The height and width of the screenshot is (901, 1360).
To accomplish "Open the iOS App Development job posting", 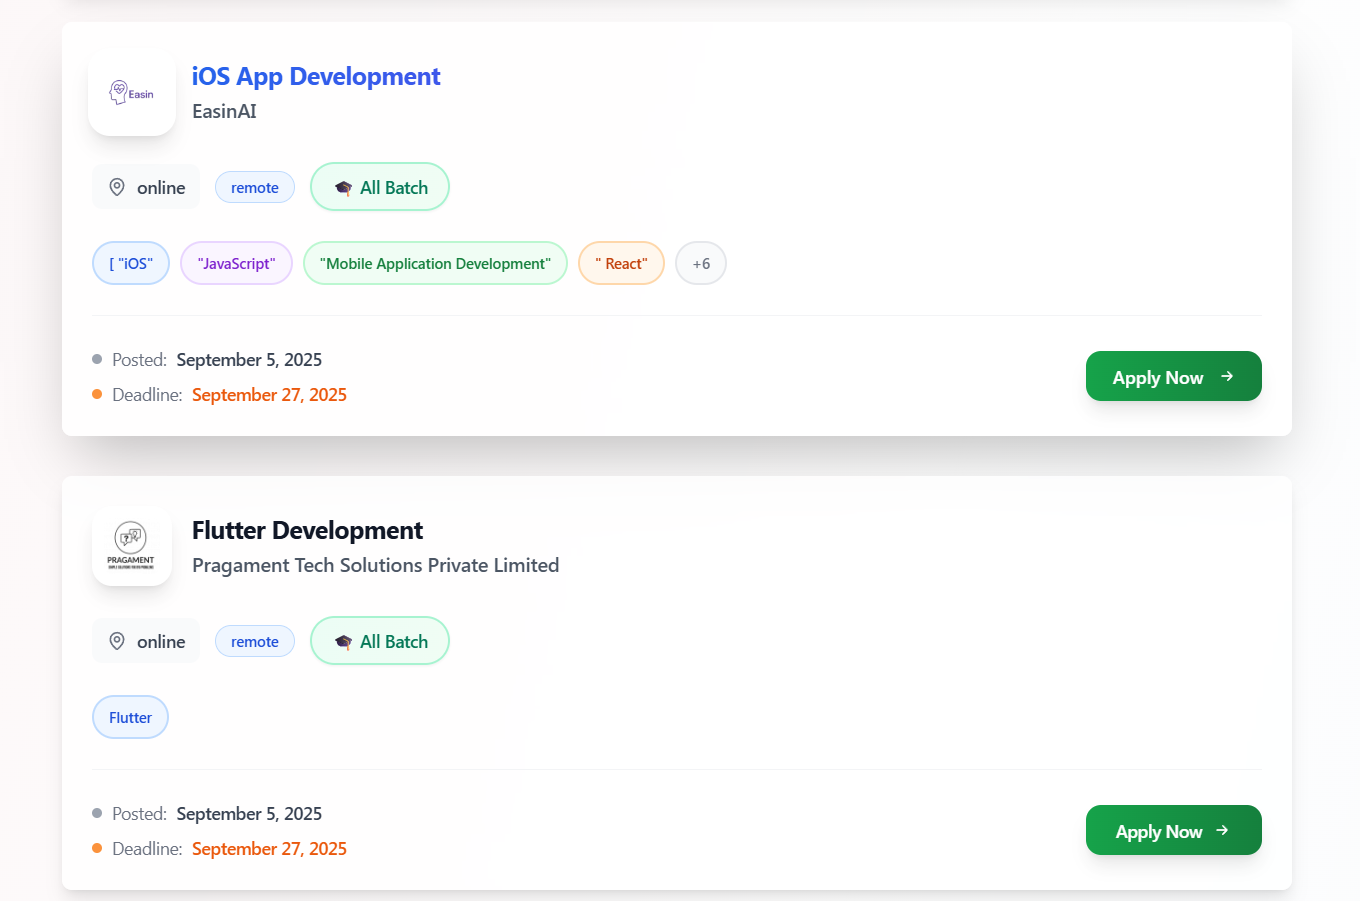I will (x=316, y=76).
